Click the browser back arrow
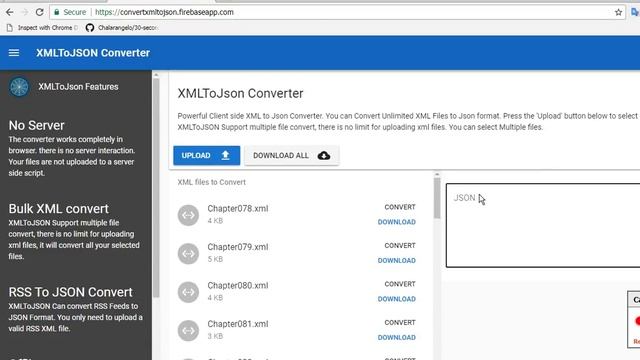640x360 pixels. pos(9,12)
